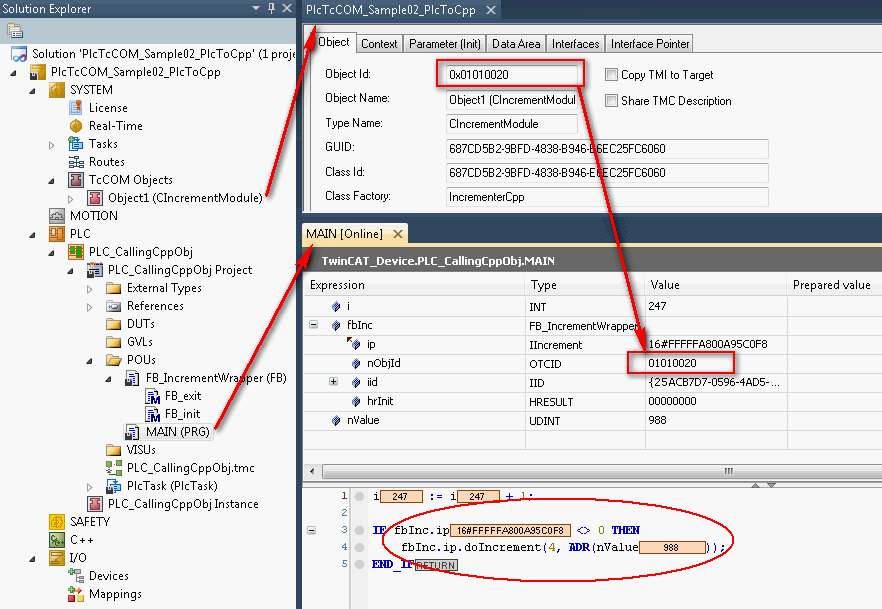The width and height of the screenshot is (882, 609).
Task: Click the MAIN (PRG) icon
Action: [132, 432]
